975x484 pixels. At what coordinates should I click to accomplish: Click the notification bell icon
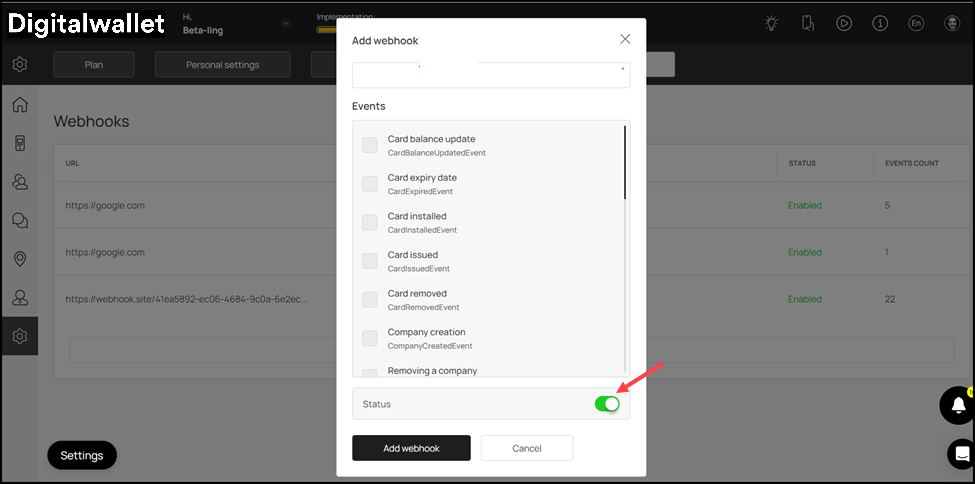pos(957,405)
